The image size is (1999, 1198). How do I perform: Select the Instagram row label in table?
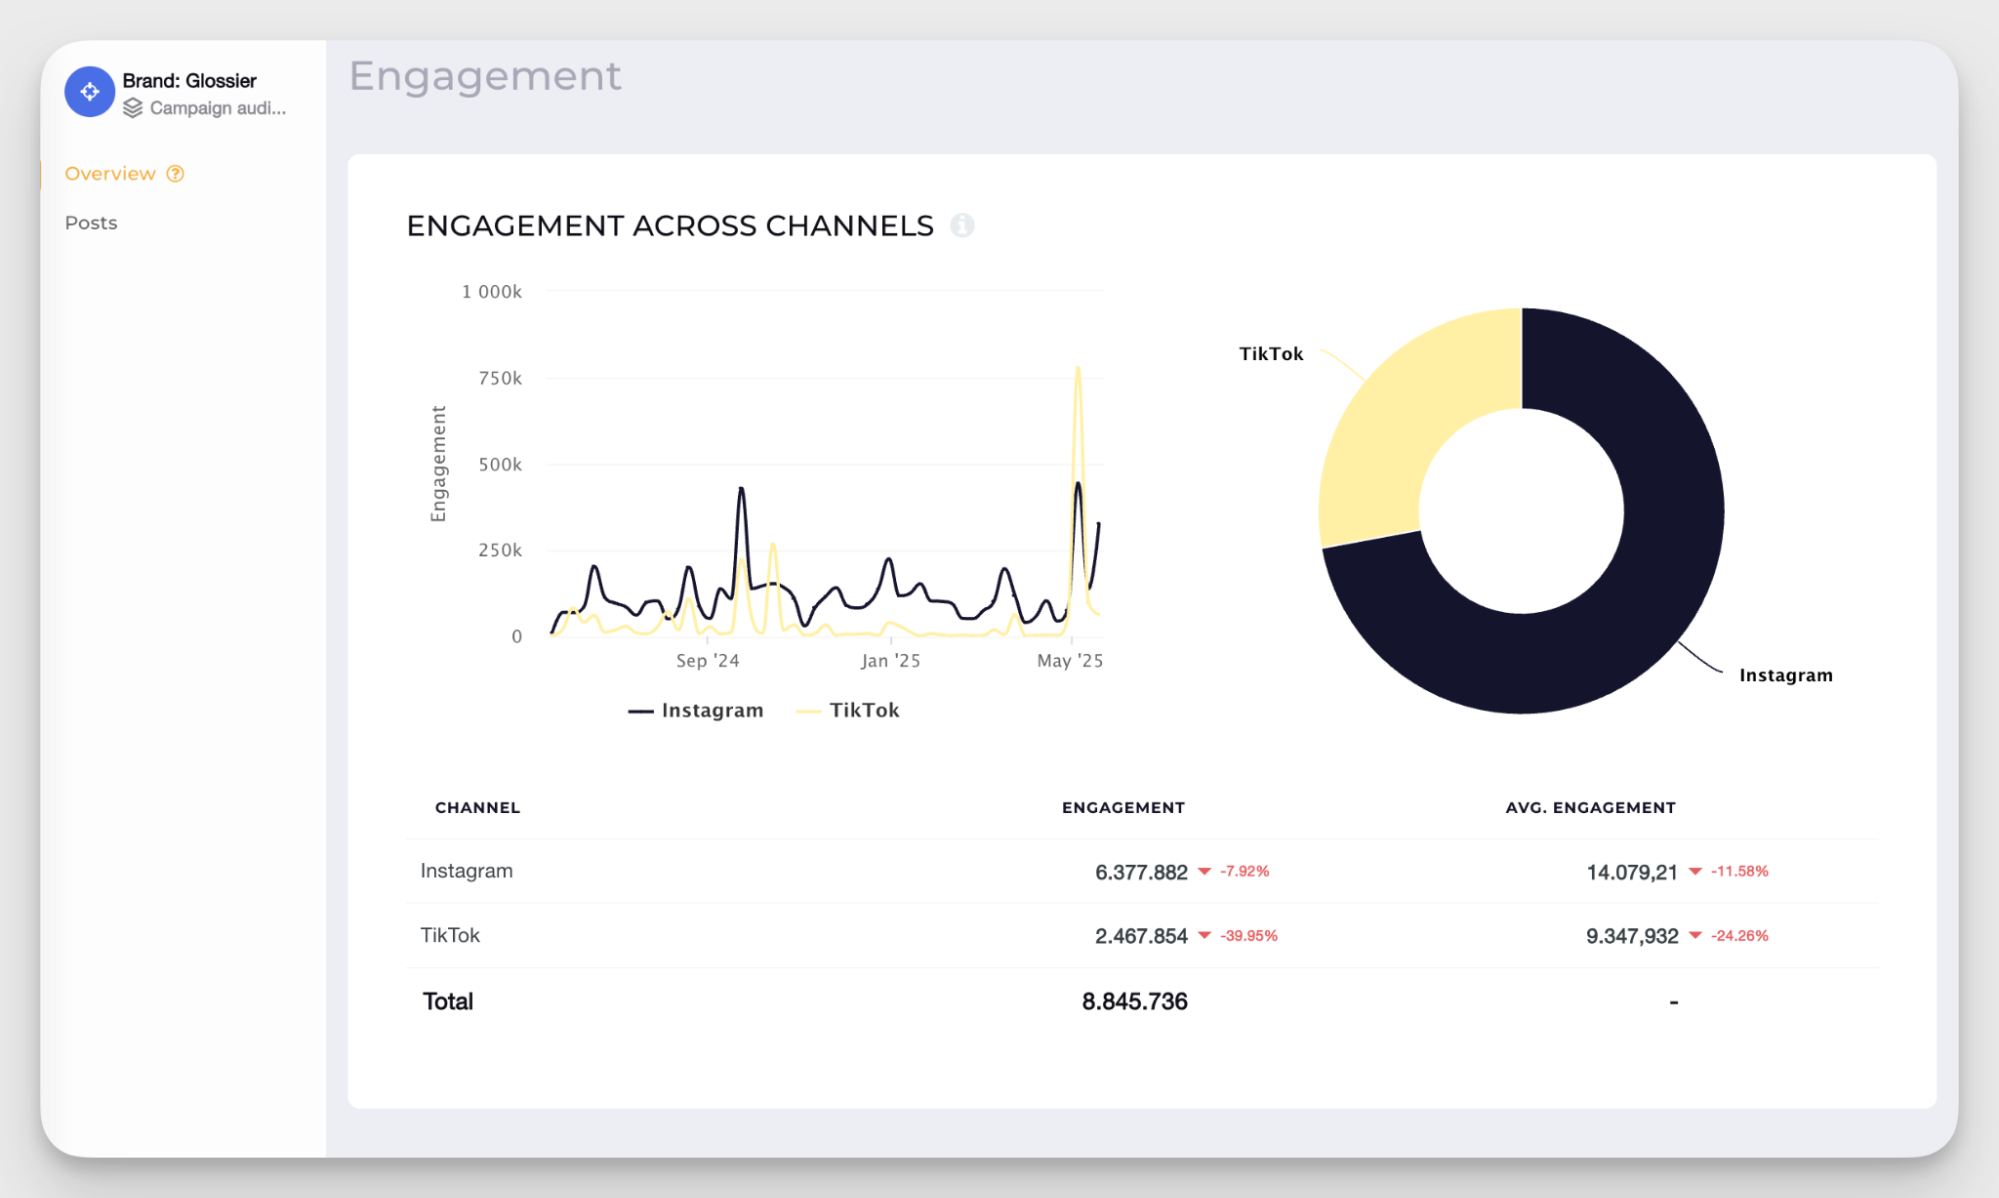coord(466,871)
